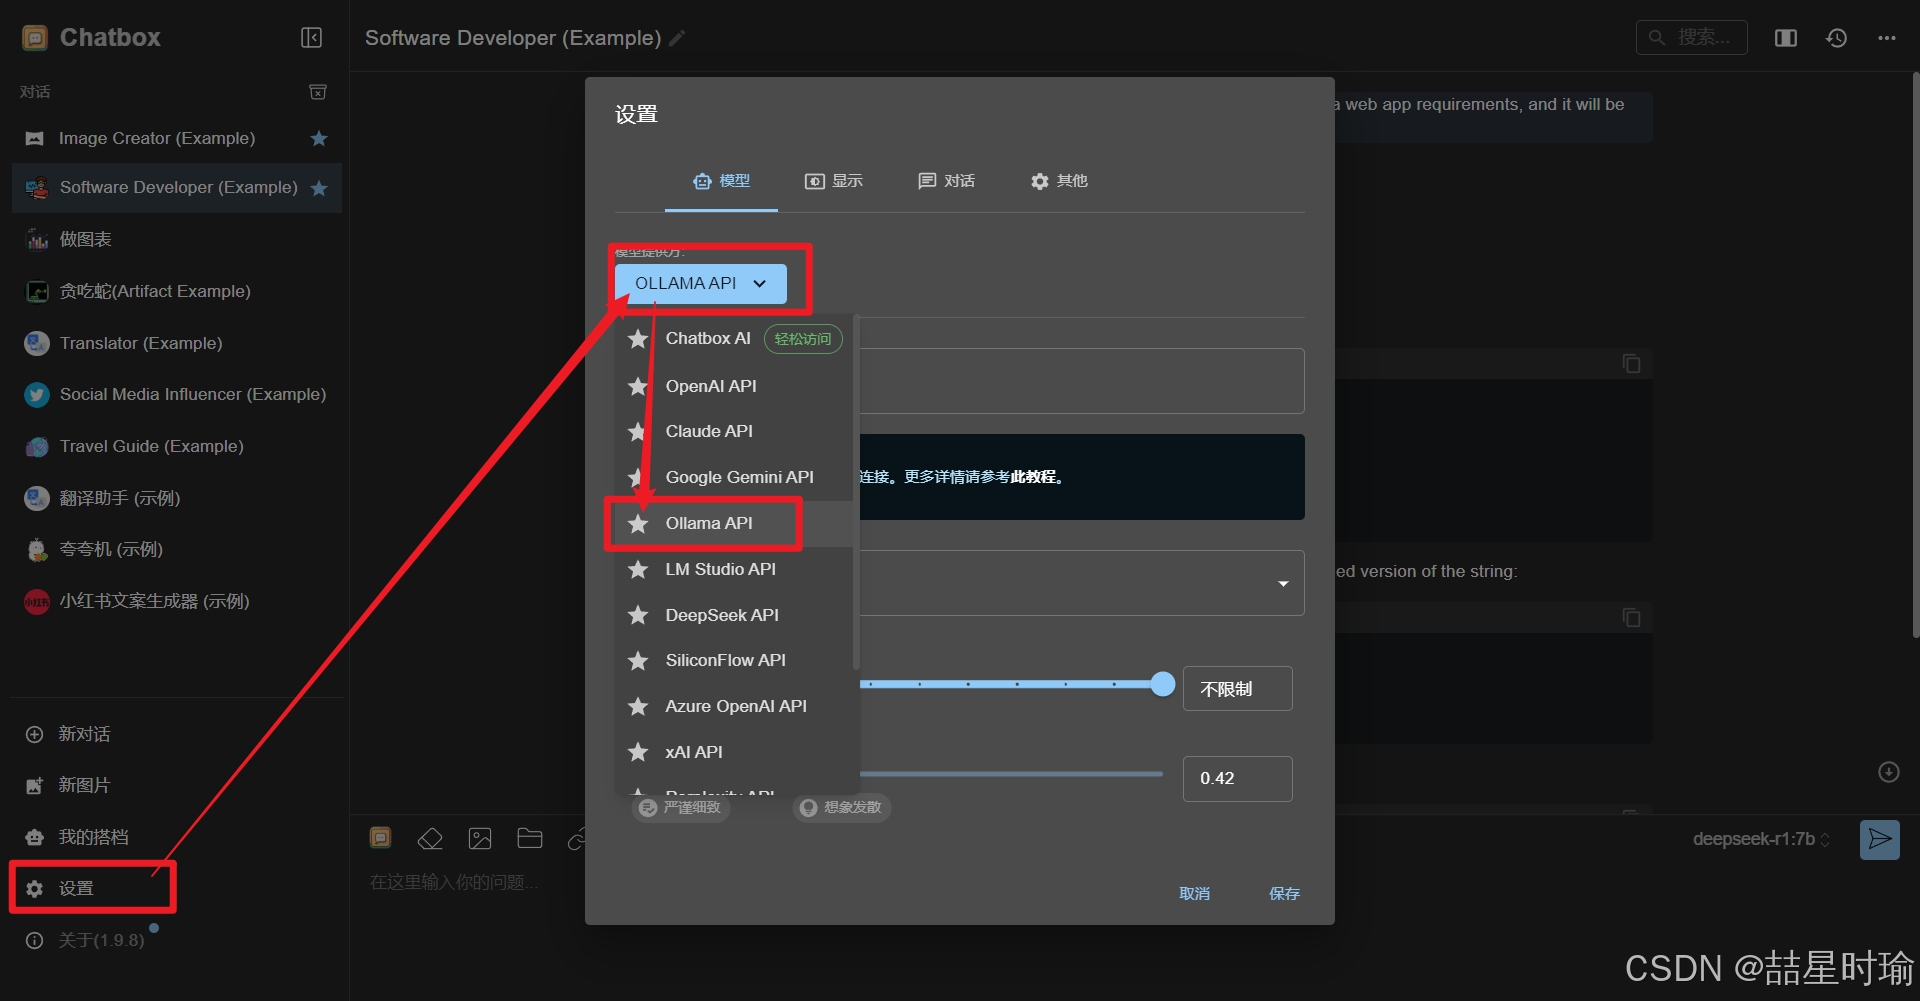The image size is (1920, 1001).
Task: Click the star icon beside Chatbox AI
Action: click(638, 339)
